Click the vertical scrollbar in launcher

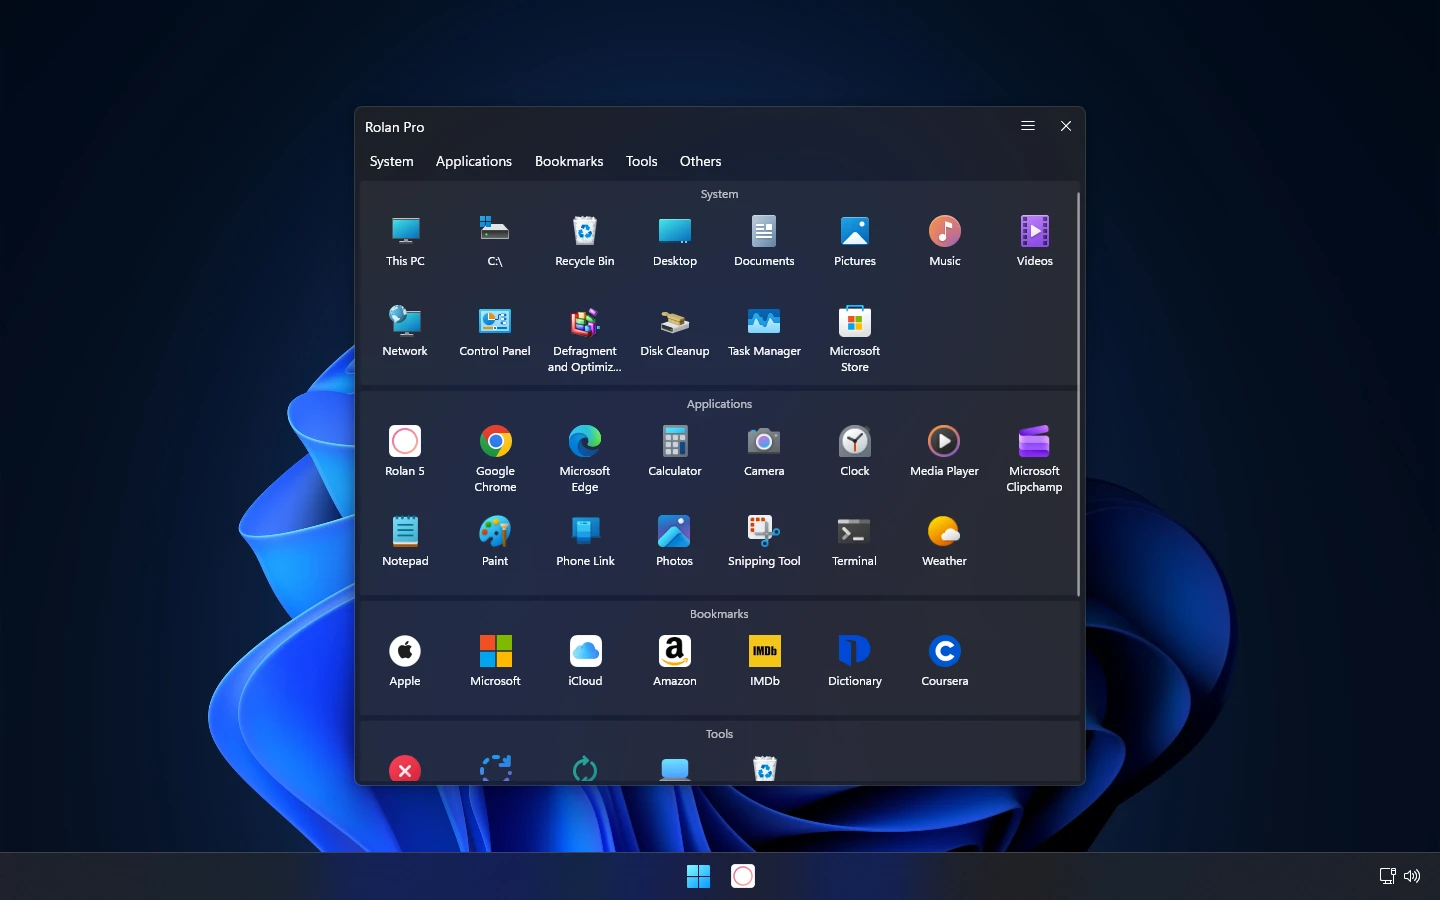point(1078,394)
